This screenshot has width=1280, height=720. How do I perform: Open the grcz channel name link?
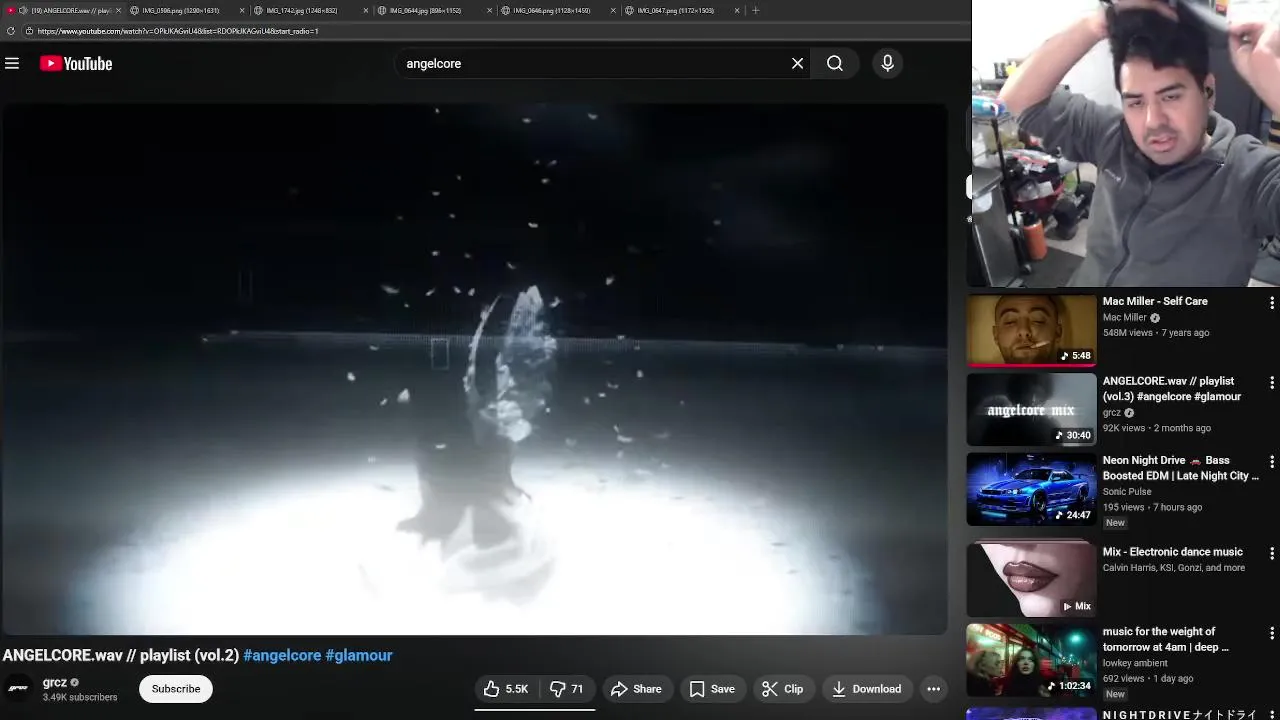point(55,682)
